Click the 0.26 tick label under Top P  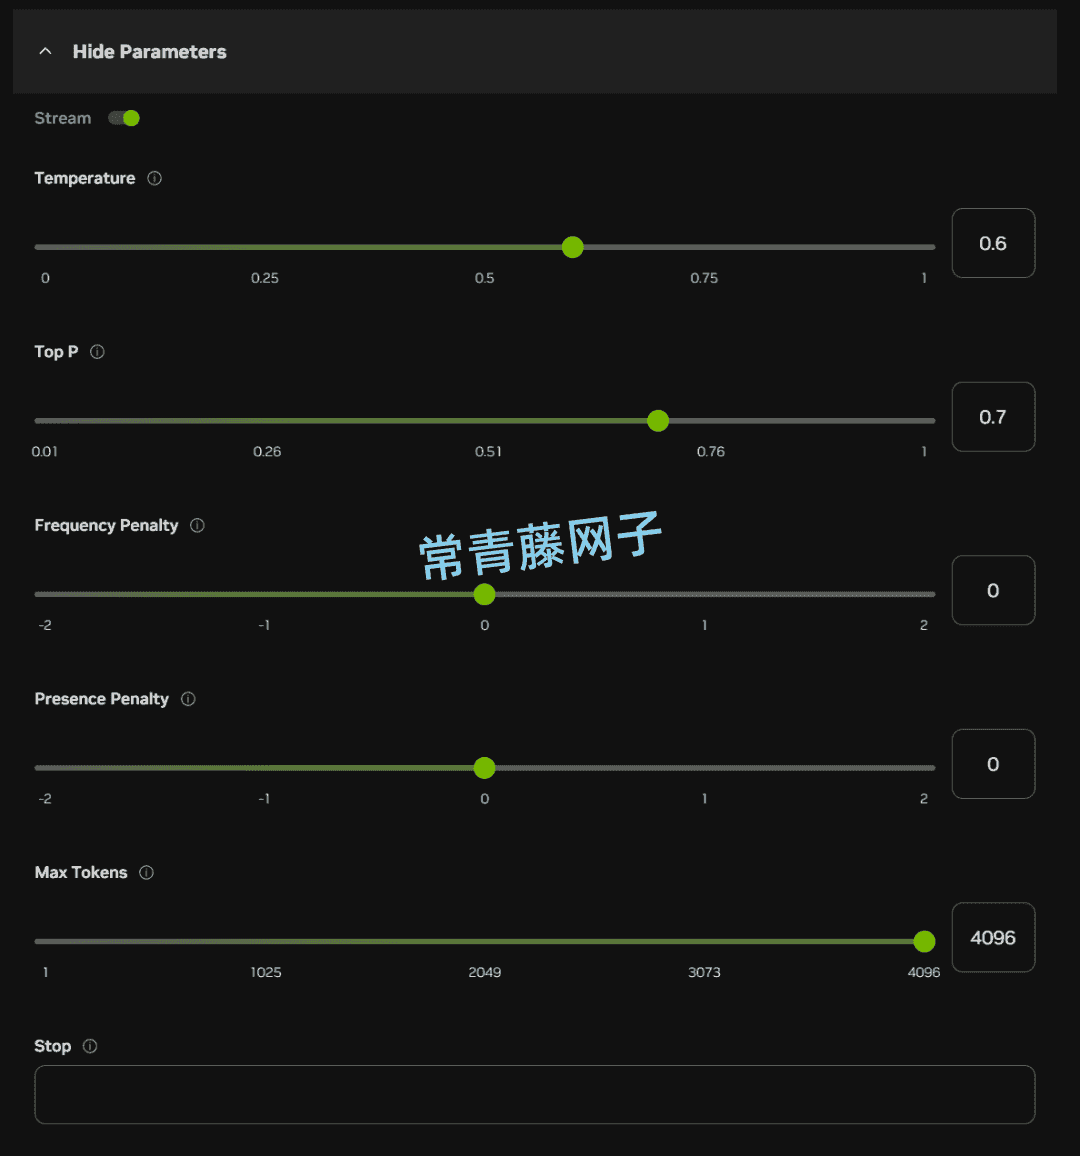(x=267, y=451)
